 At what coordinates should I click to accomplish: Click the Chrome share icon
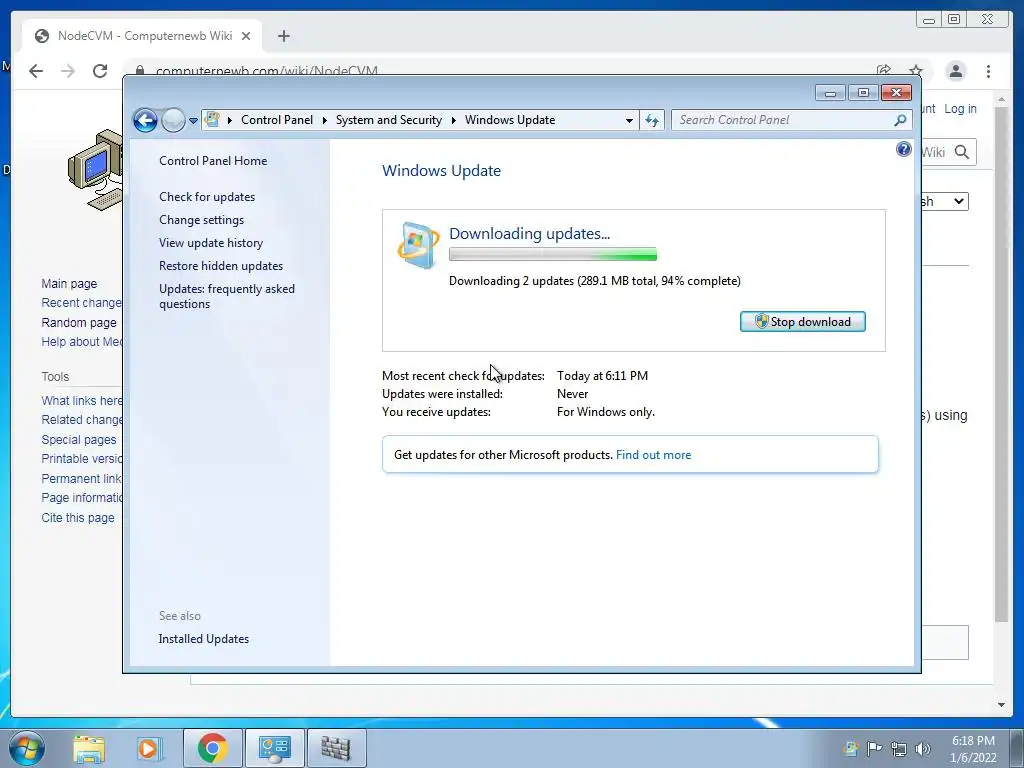point(884,71)
